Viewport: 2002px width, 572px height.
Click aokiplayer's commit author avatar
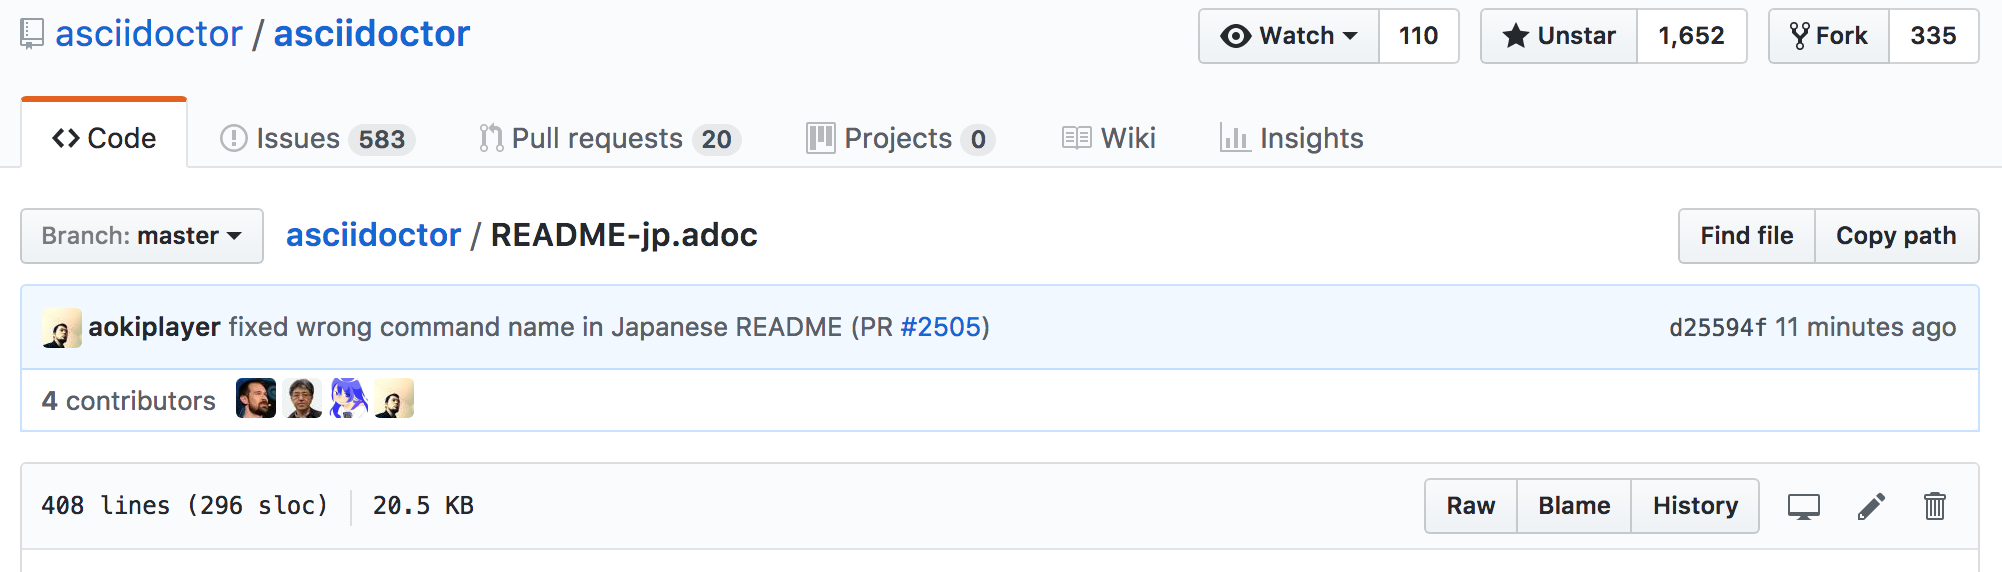pyautogui.click(x=62, y=328)
